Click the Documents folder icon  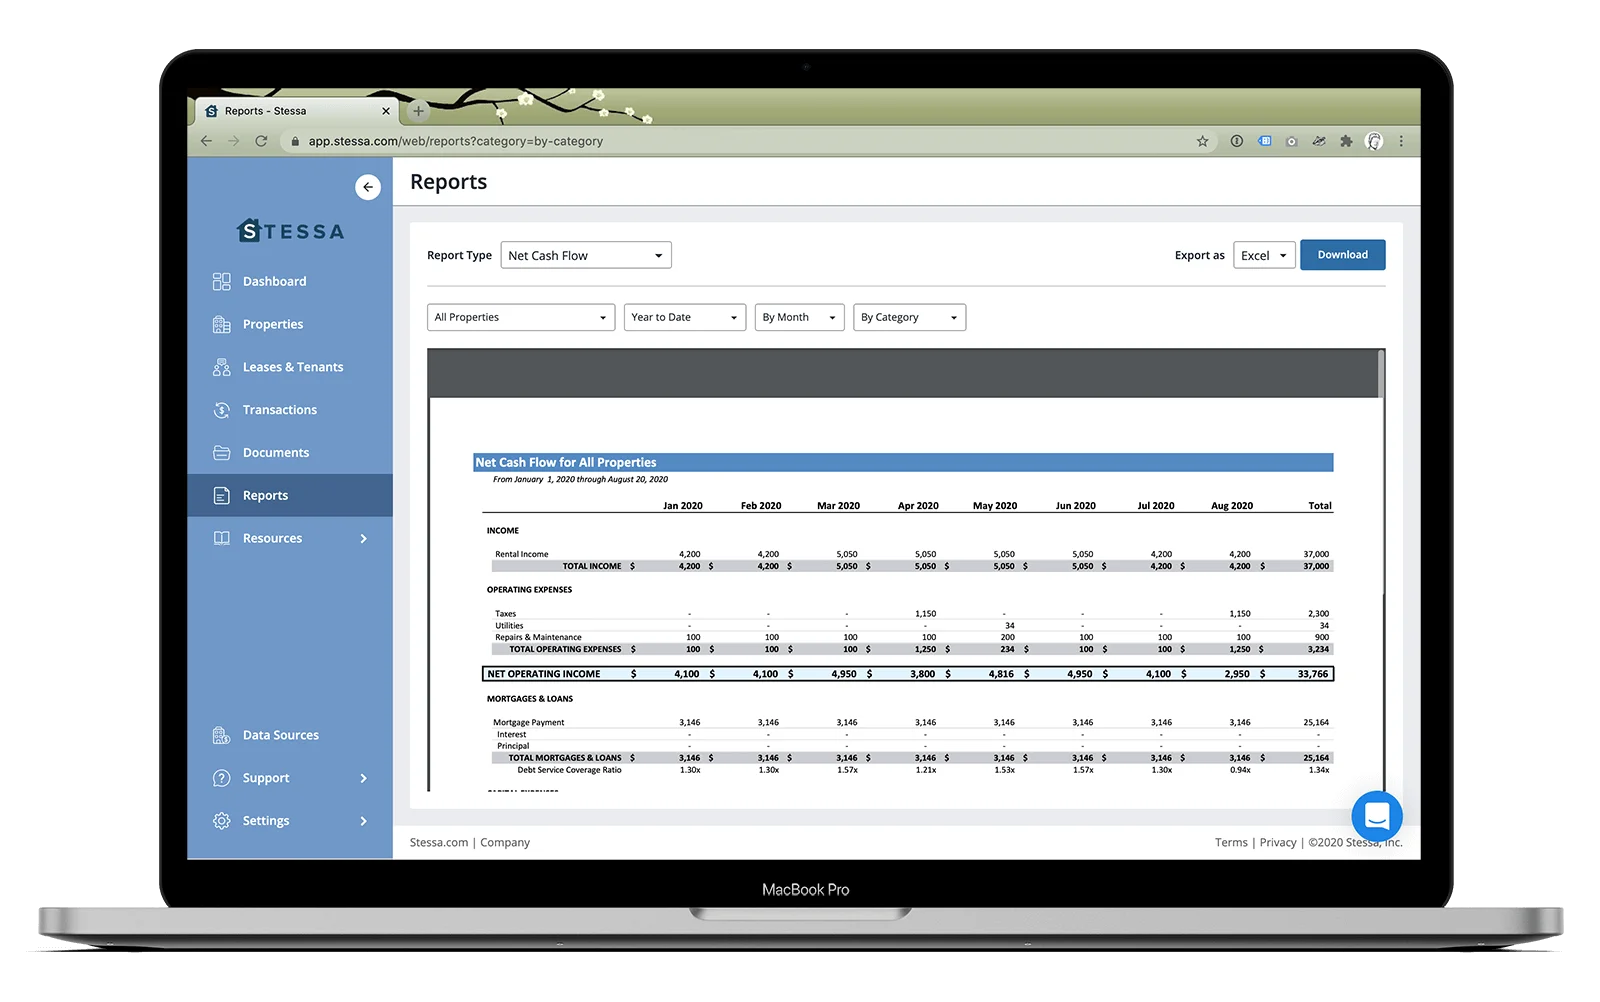click(x=221, y=452)
